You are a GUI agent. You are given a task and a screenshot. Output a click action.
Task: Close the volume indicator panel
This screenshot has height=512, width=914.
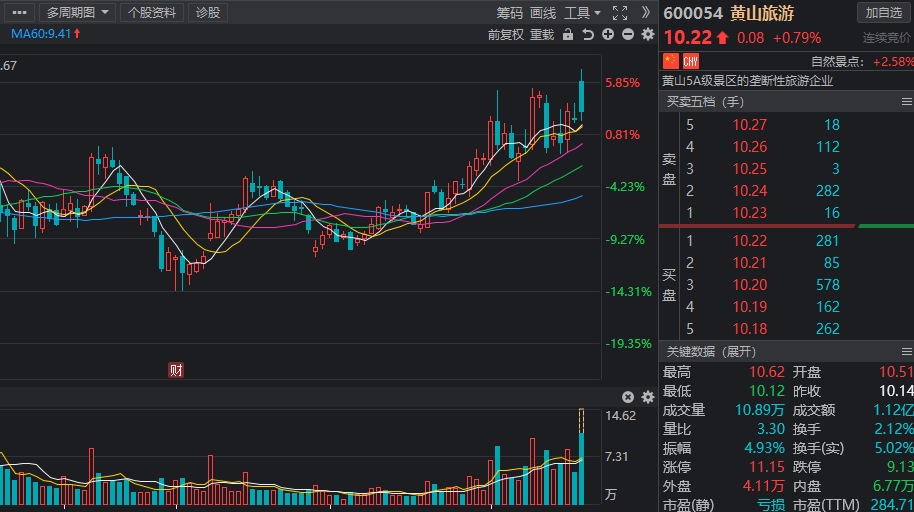[628, 397]
